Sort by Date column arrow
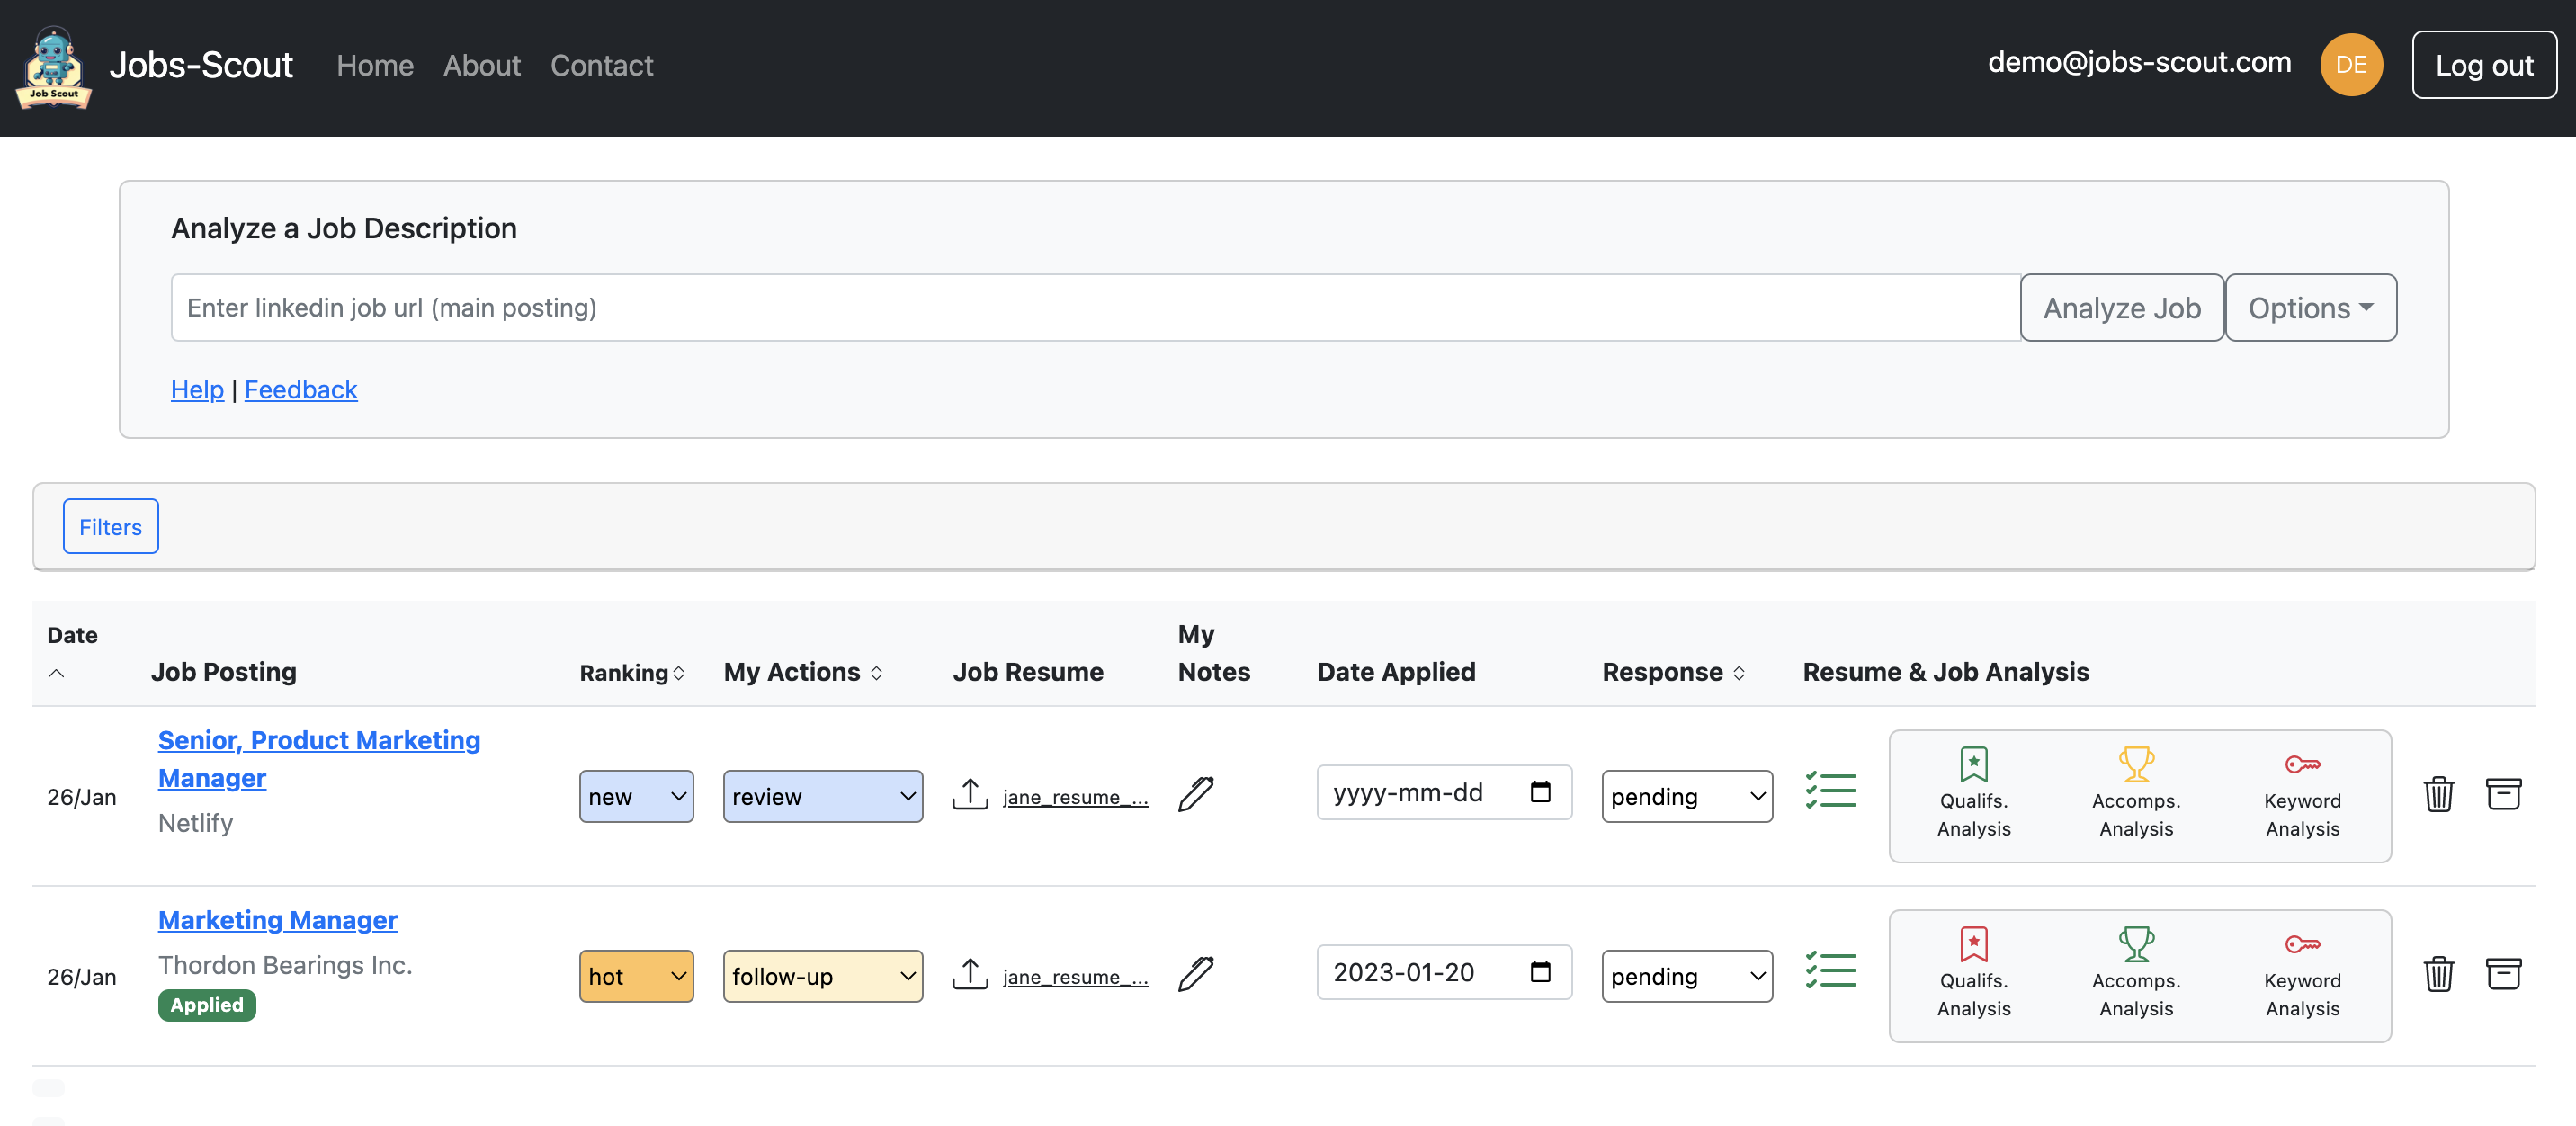Viewport: 2576px width, 1126px height. 57,673
